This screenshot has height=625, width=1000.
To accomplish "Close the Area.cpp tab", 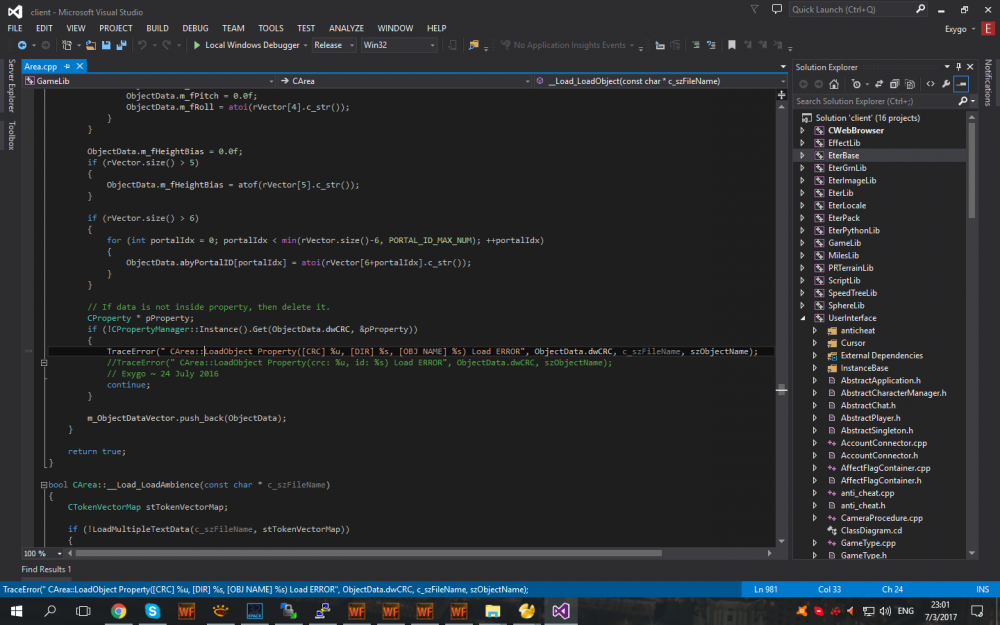I will coord(80,66).
